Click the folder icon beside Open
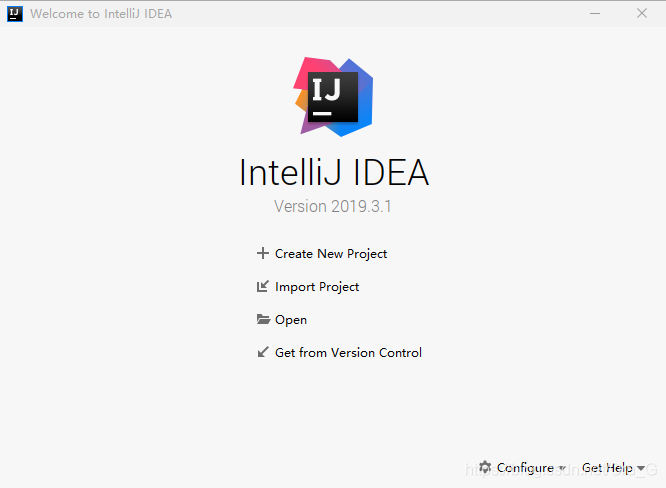Image resolution: width=666 pixels, height=488 pixels. coord(263,320)
